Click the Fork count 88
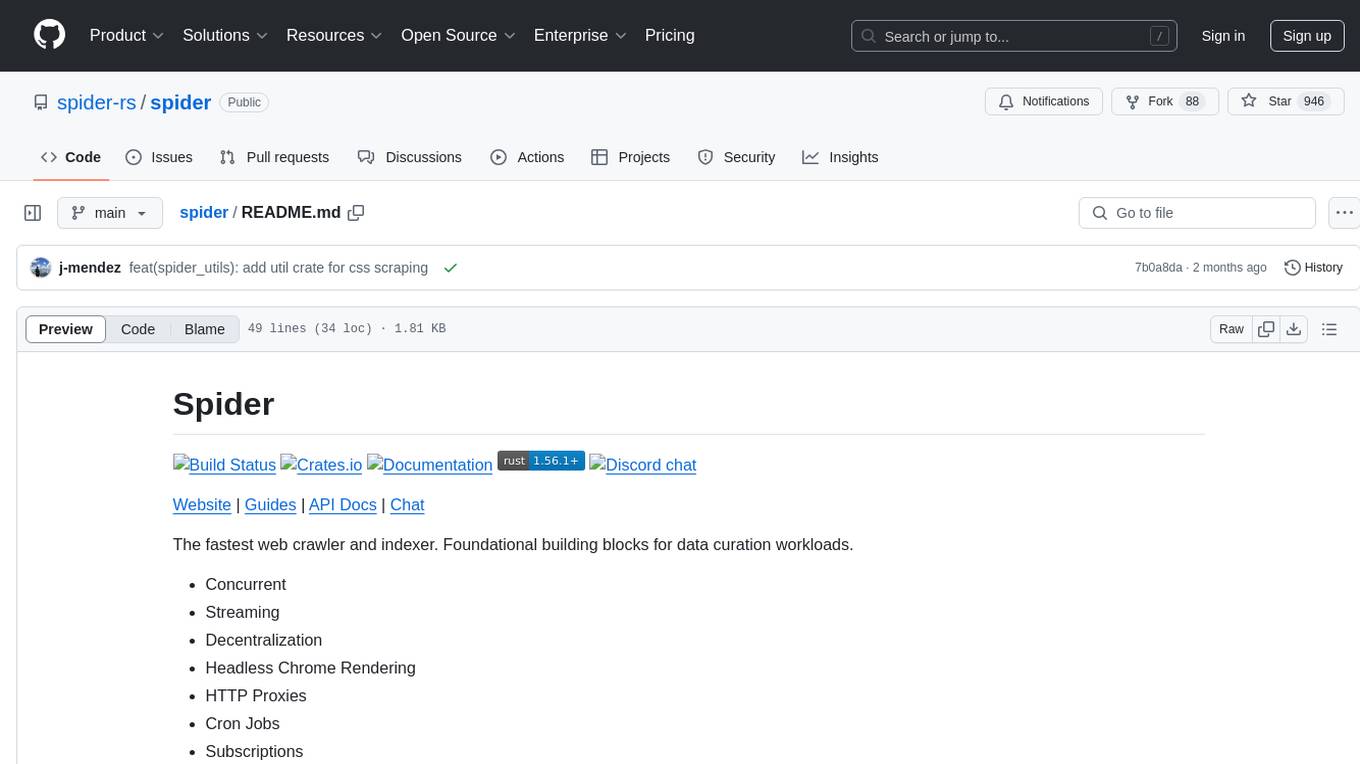1360x764 pixels. click(x=1191, y=102)
